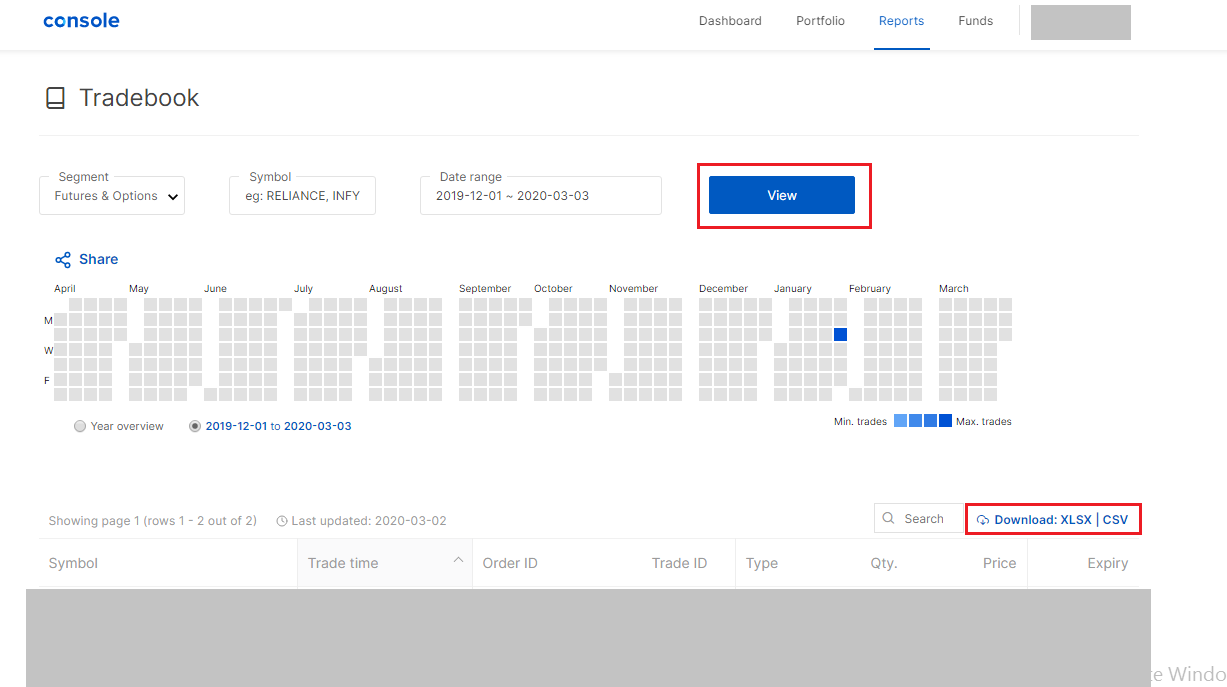
Task: Expand Futures & Options selector chevron
Action: tap(172, 195)
